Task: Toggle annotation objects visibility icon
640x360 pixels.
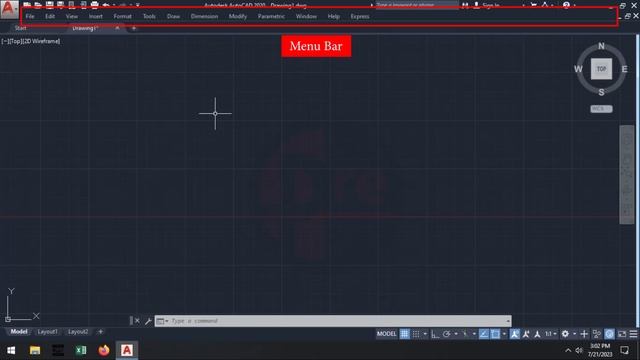Action: 515,334
